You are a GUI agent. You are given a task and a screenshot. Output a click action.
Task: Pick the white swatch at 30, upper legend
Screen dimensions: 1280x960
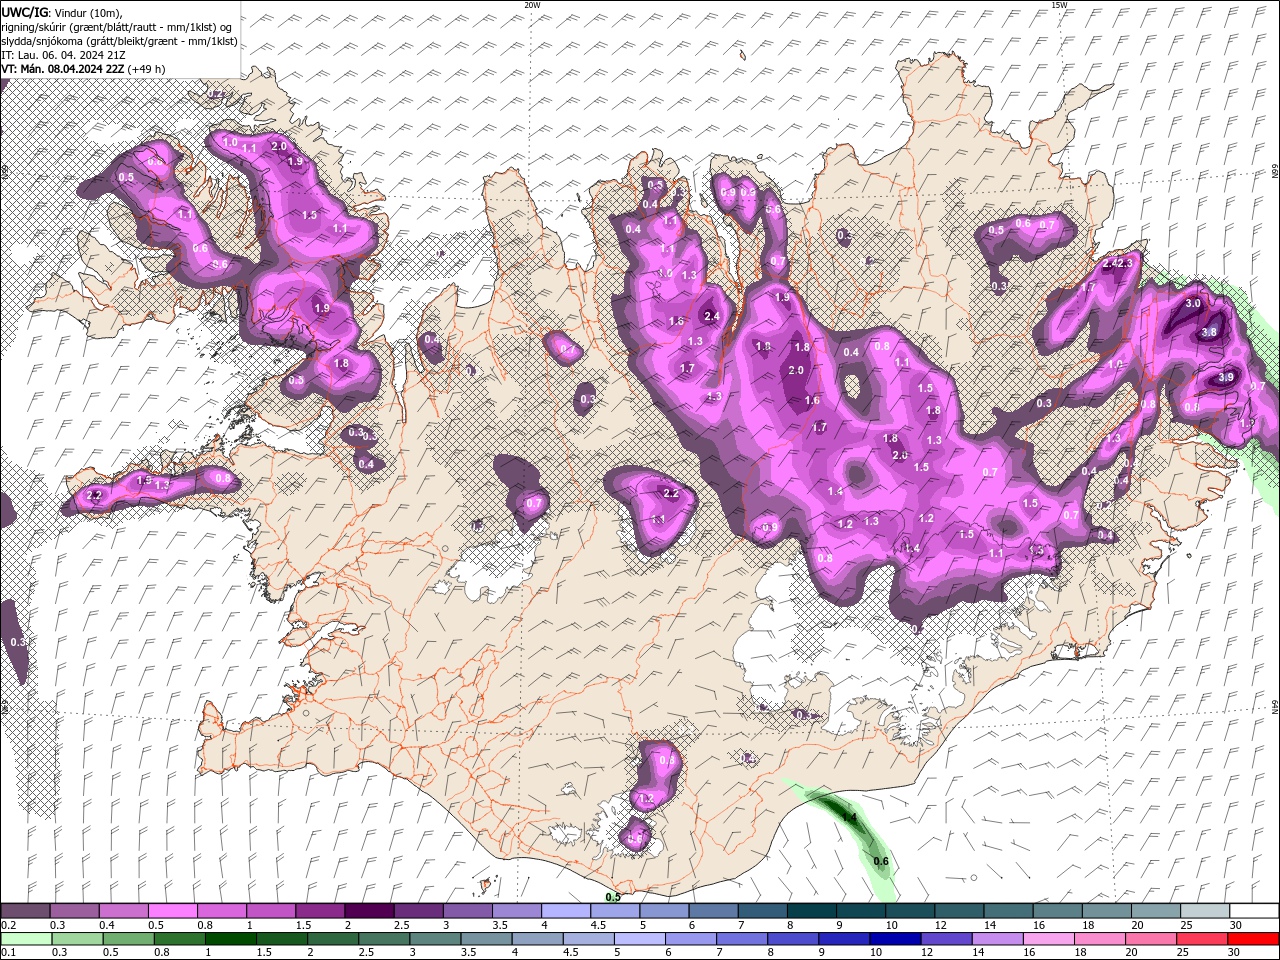[x=1254, y=911]
